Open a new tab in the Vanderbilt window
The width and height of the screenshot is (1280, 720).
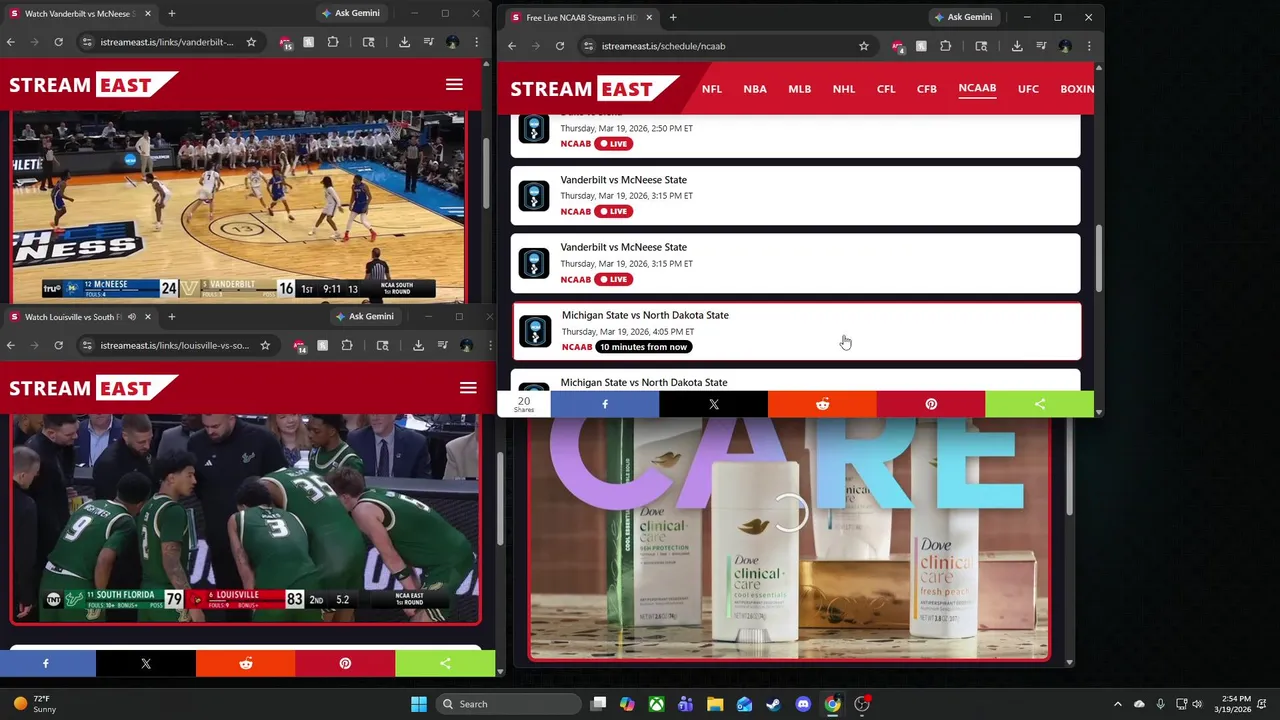171,13
